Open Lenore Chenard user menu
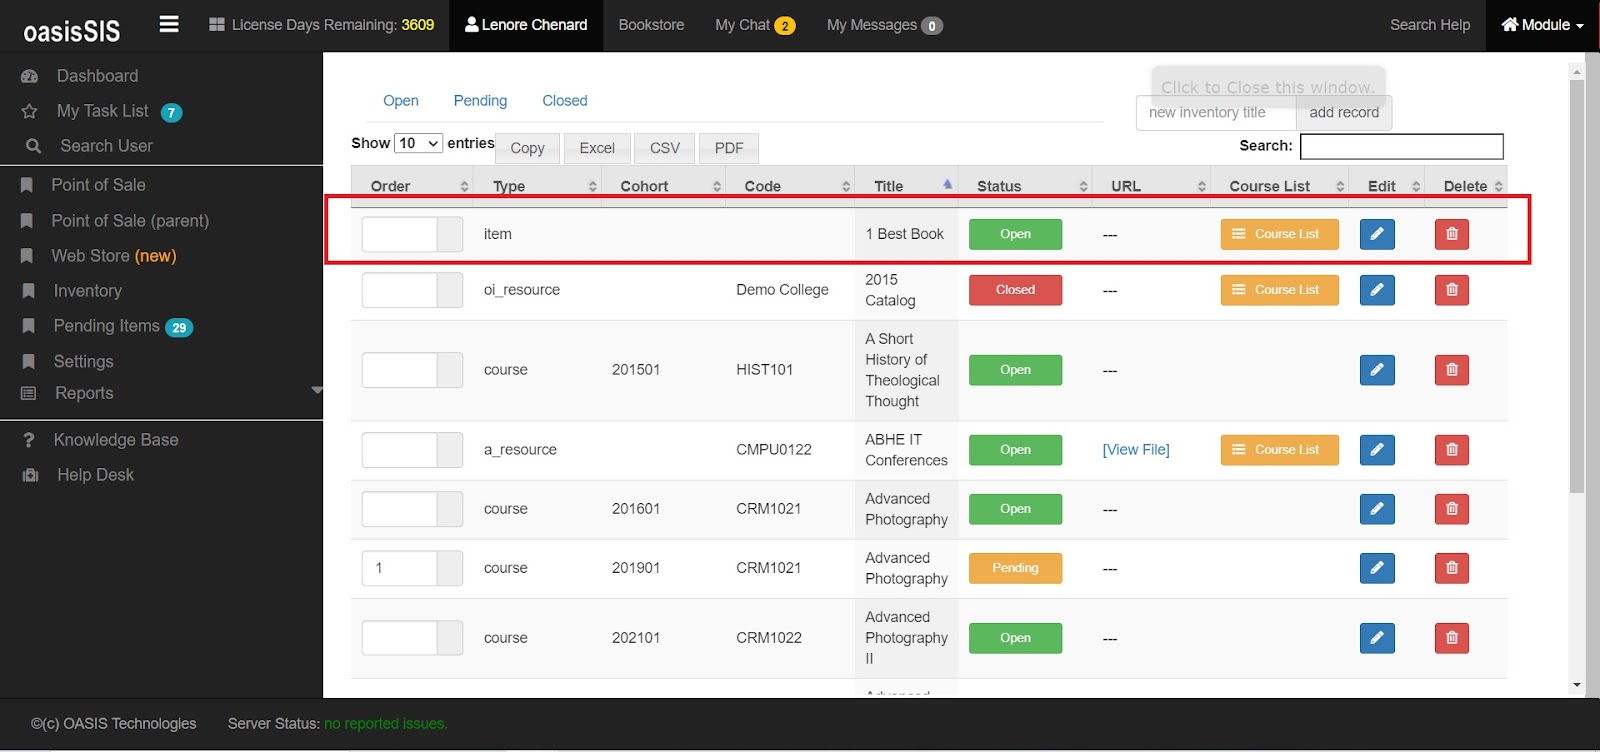This screenshot has height=752, width=1600. tap(526, 25)
